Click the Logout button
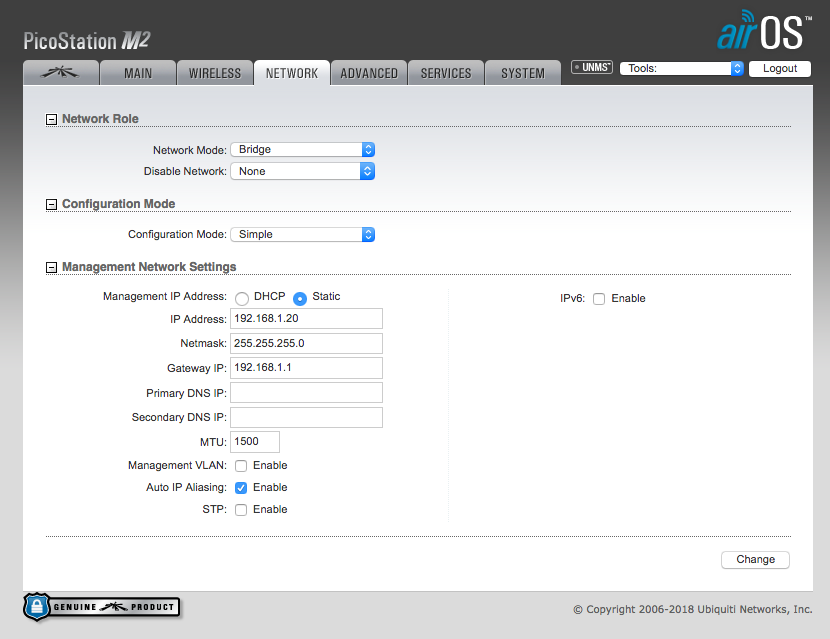 780,68
